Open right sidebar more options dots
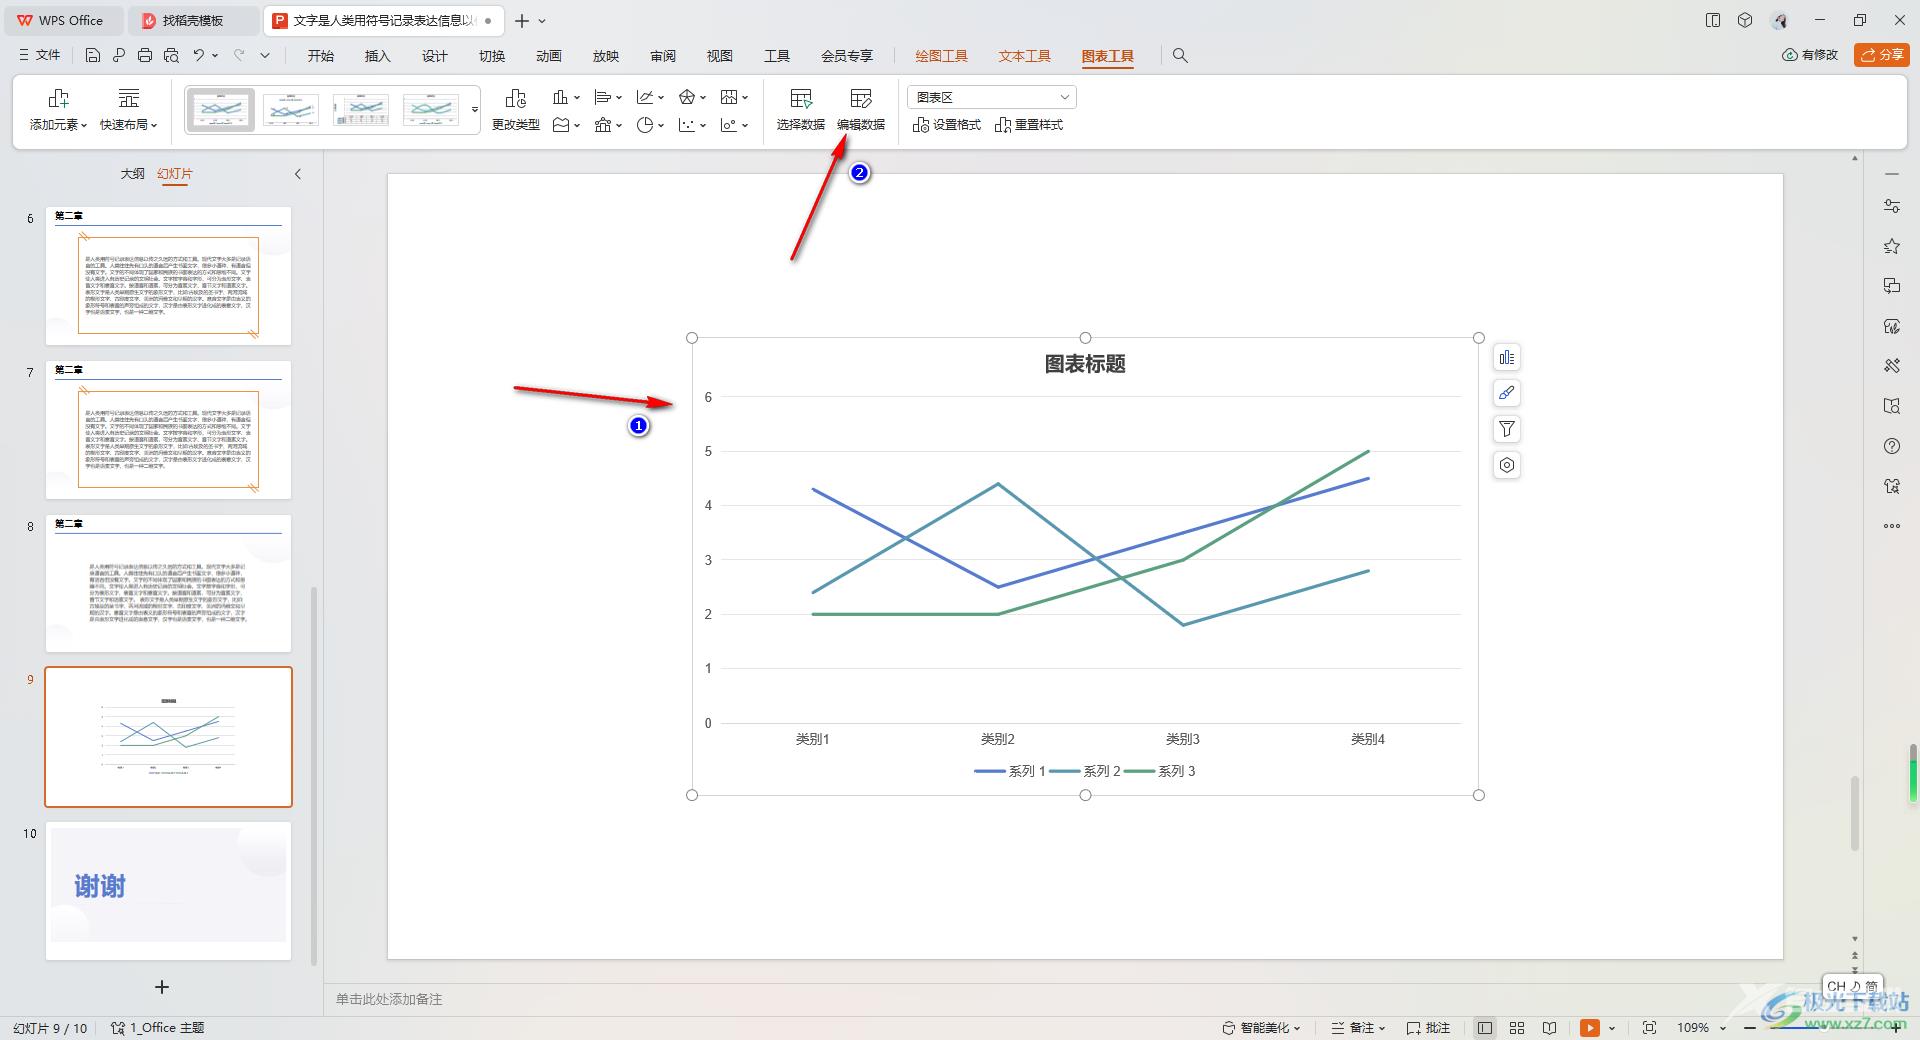 (1891, 526)
